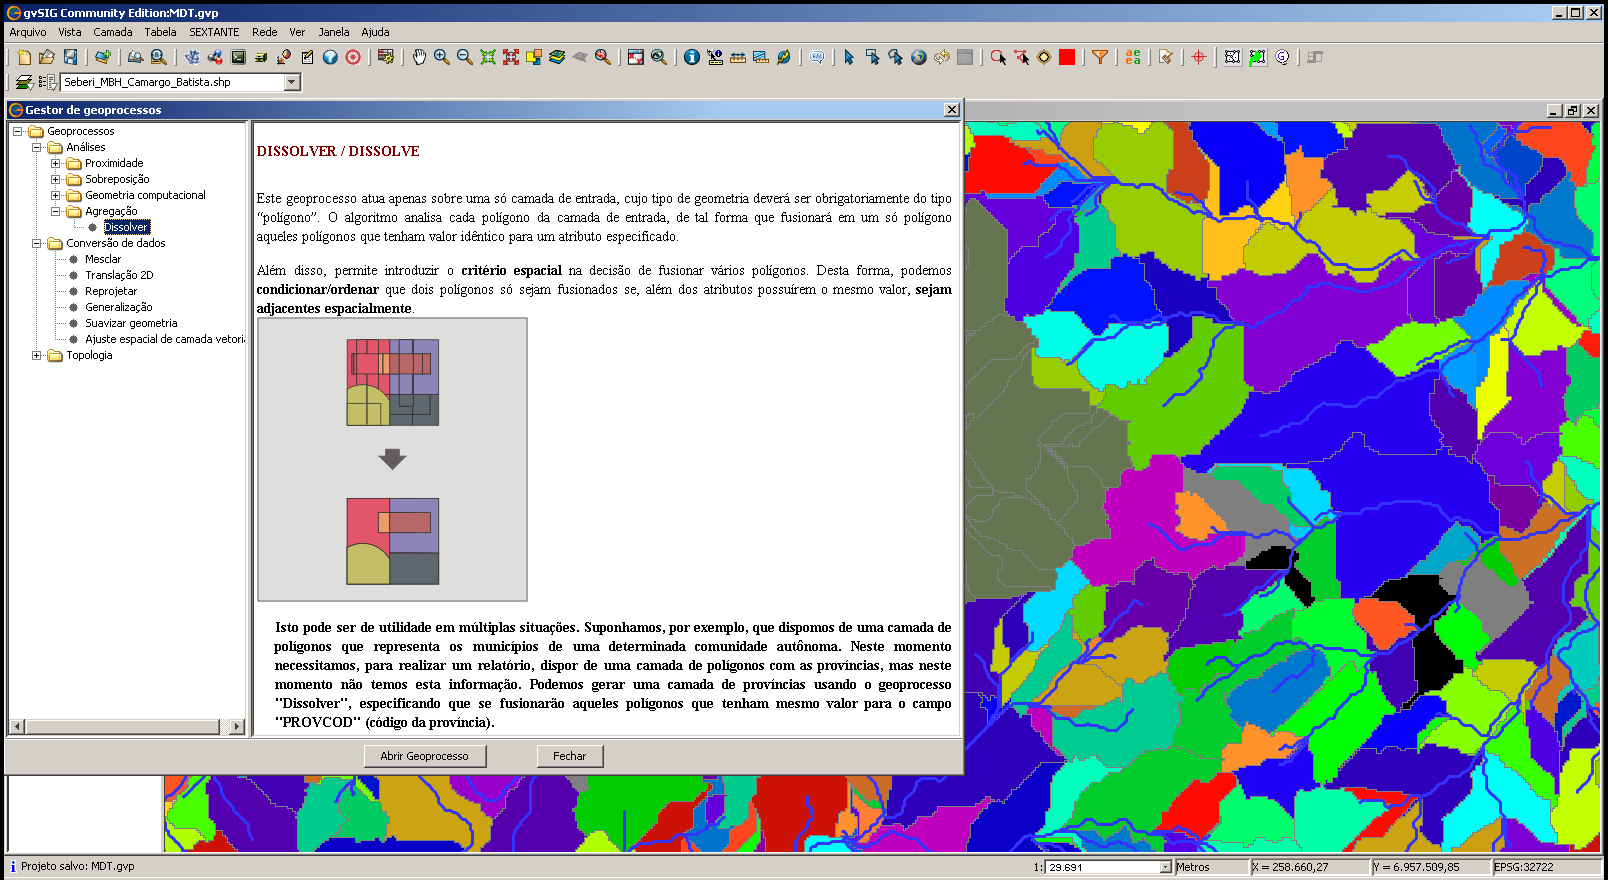Open the Camada menu

113,32
